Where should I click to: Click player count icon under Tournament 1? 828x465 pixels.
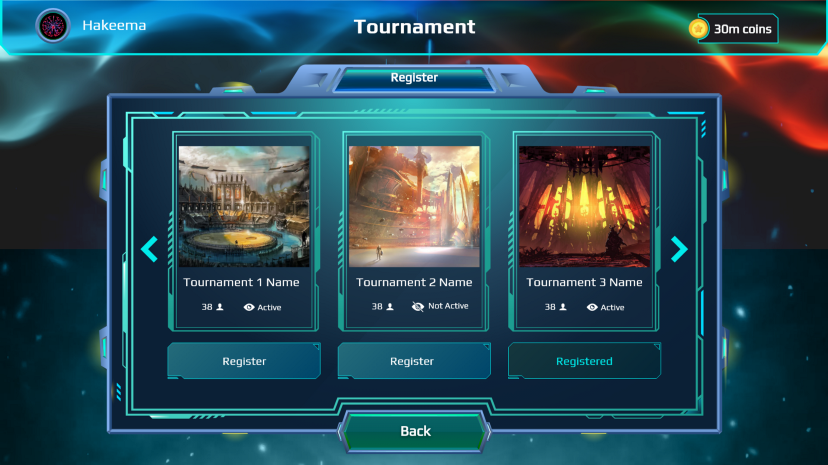(220, 307)
